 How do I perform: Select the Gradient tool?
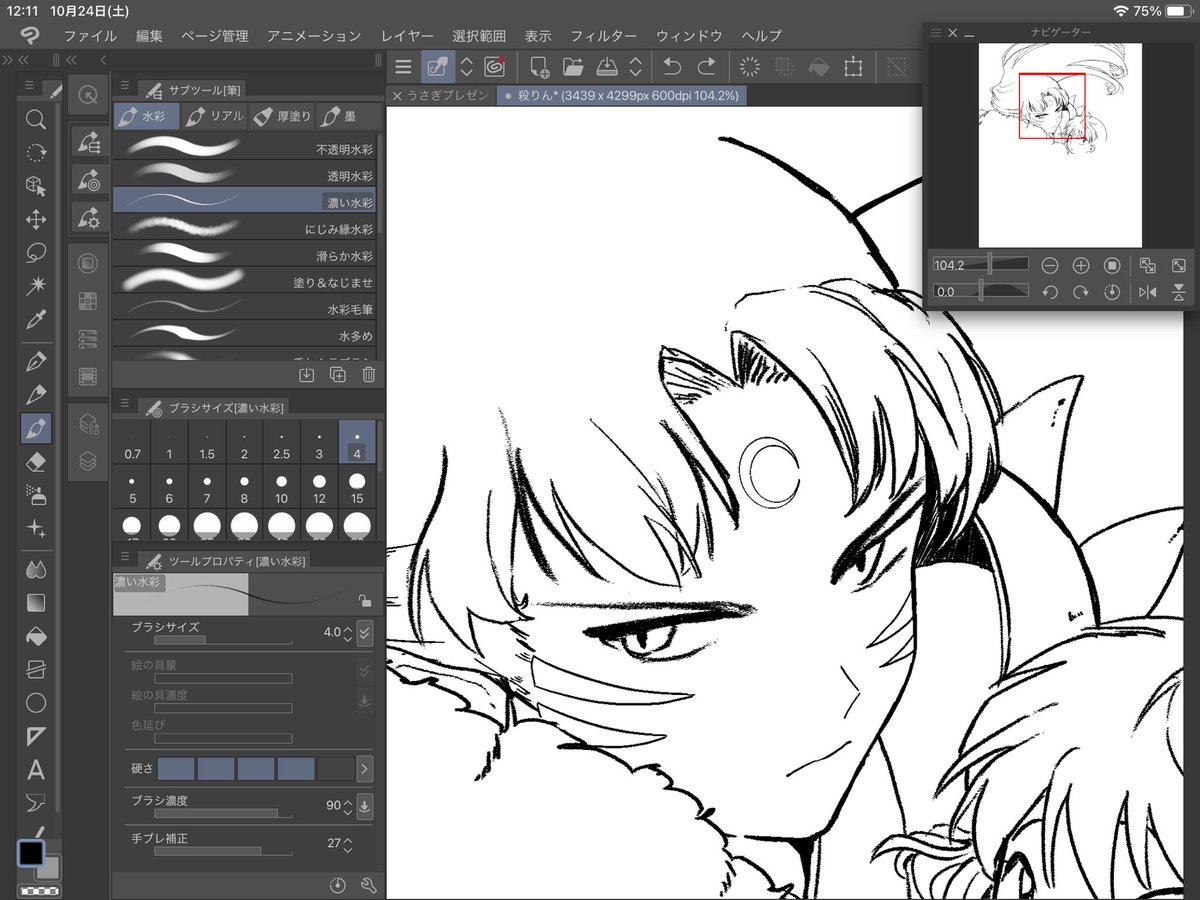pyautogui.click(x=36, y=603)
